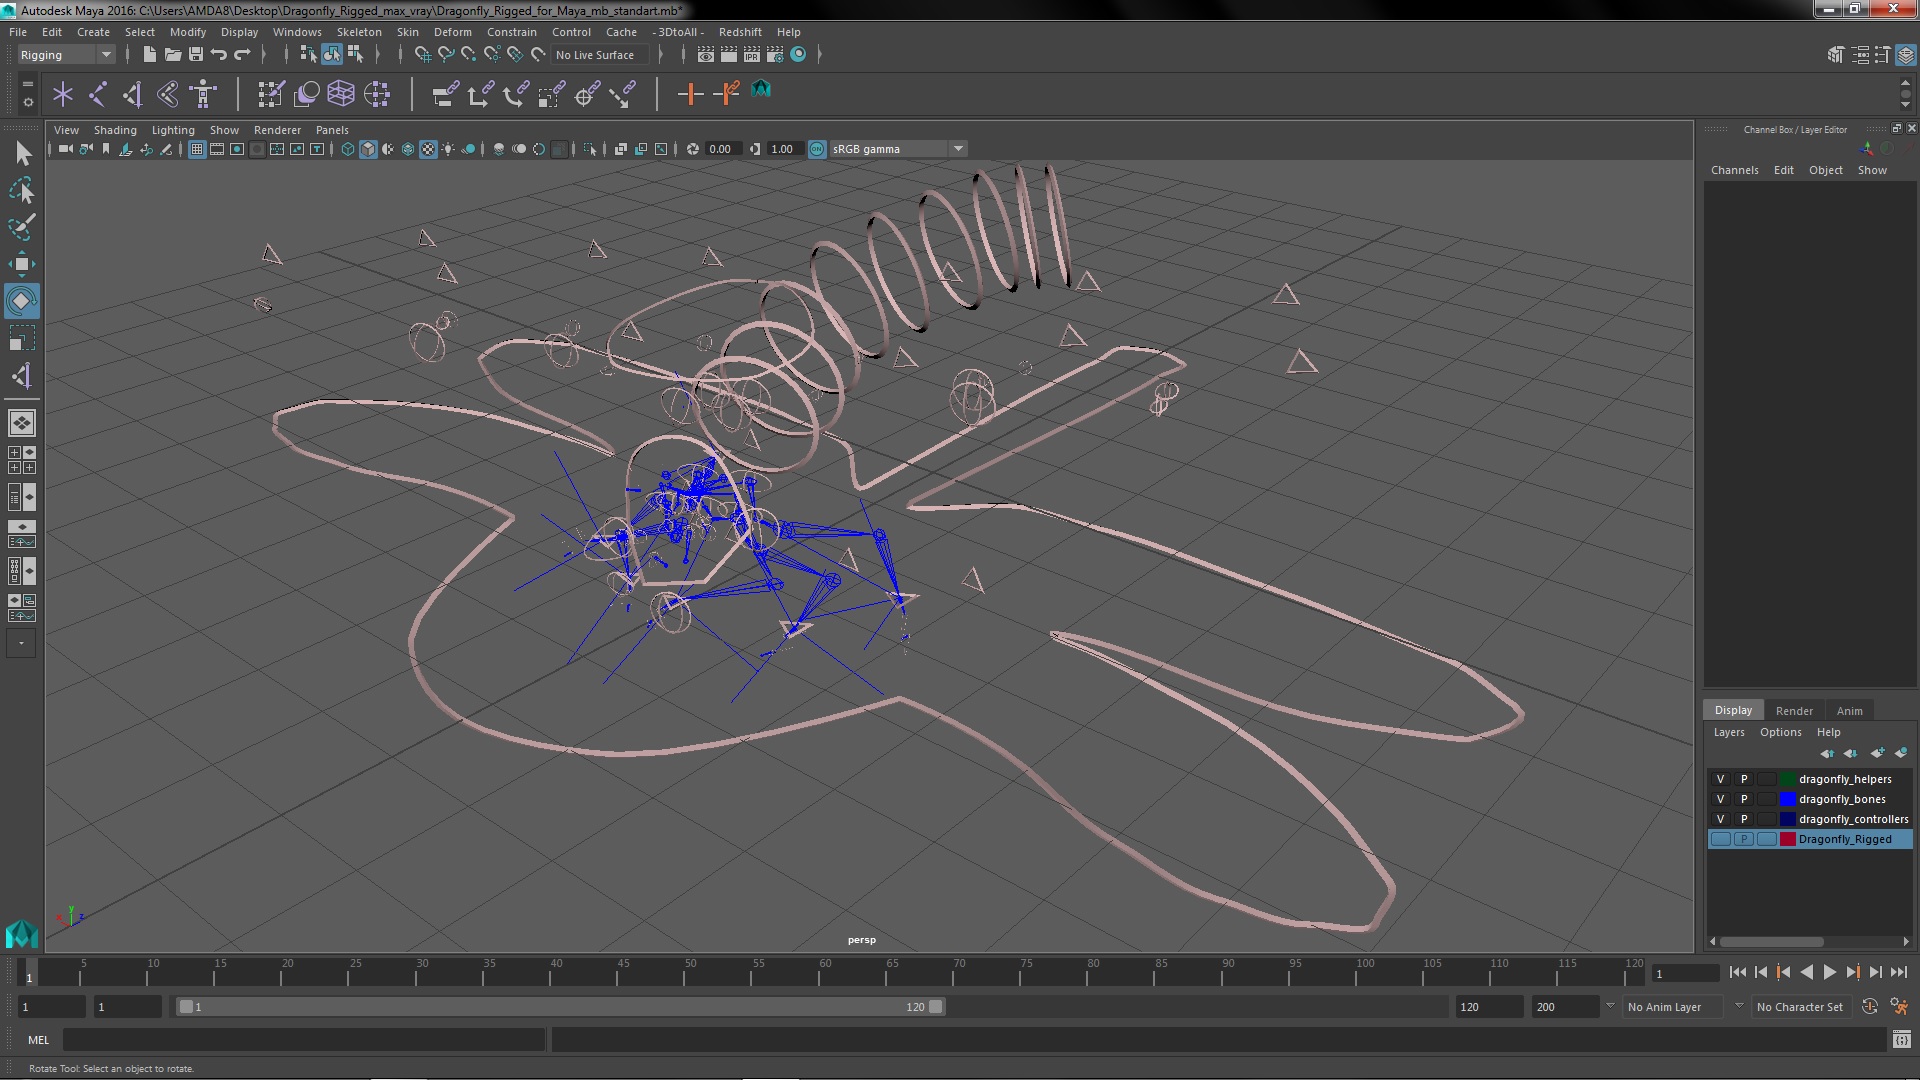Click the playback end time field 120
The image size is (1920, 1080).
pos(1488,1007)
